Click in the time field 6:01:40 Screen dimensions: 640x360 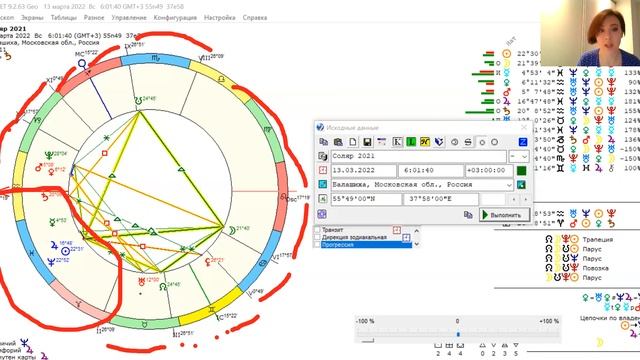pos(431,171)
